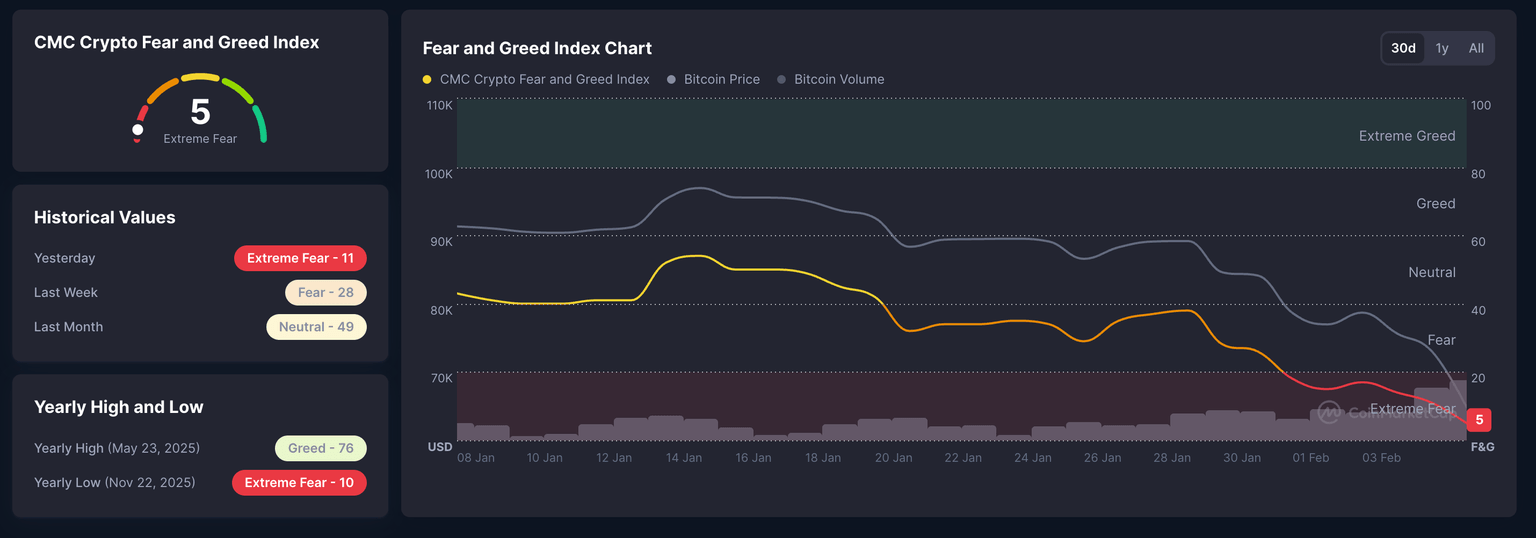Viewport: 1536px width, 538px height.
Task: Click the CoinMarketCap watermark logo on chart
Action: click(x=1329, y=411)
